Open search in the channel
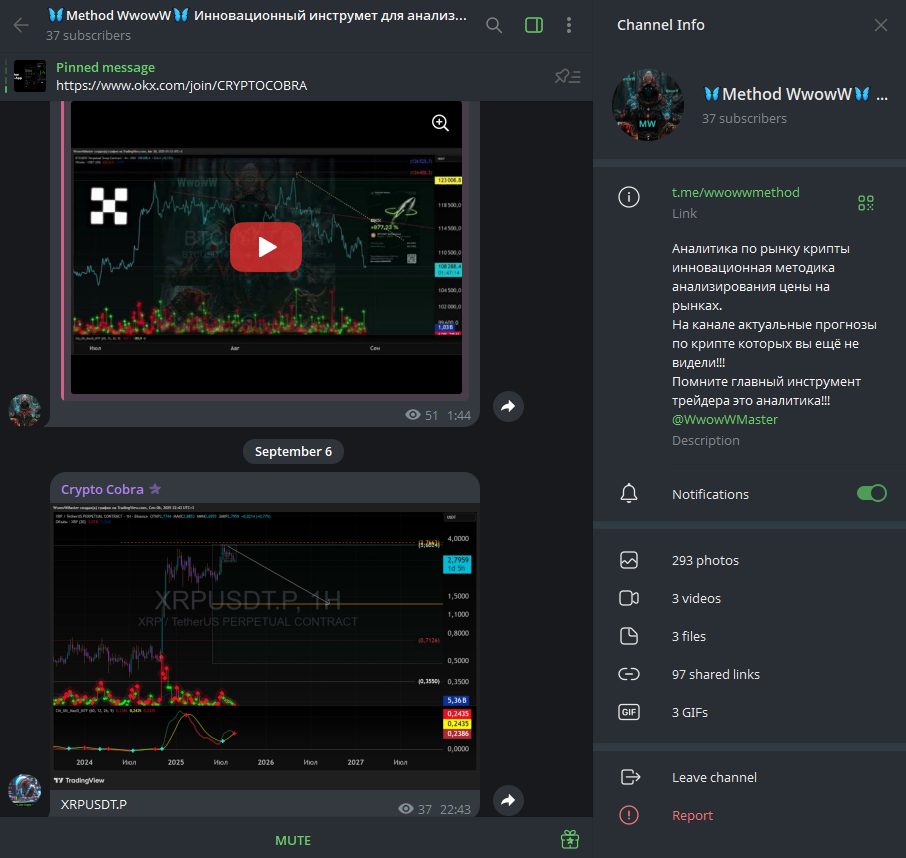Screen dimensions: 906x858 click(x=494, y=25)
